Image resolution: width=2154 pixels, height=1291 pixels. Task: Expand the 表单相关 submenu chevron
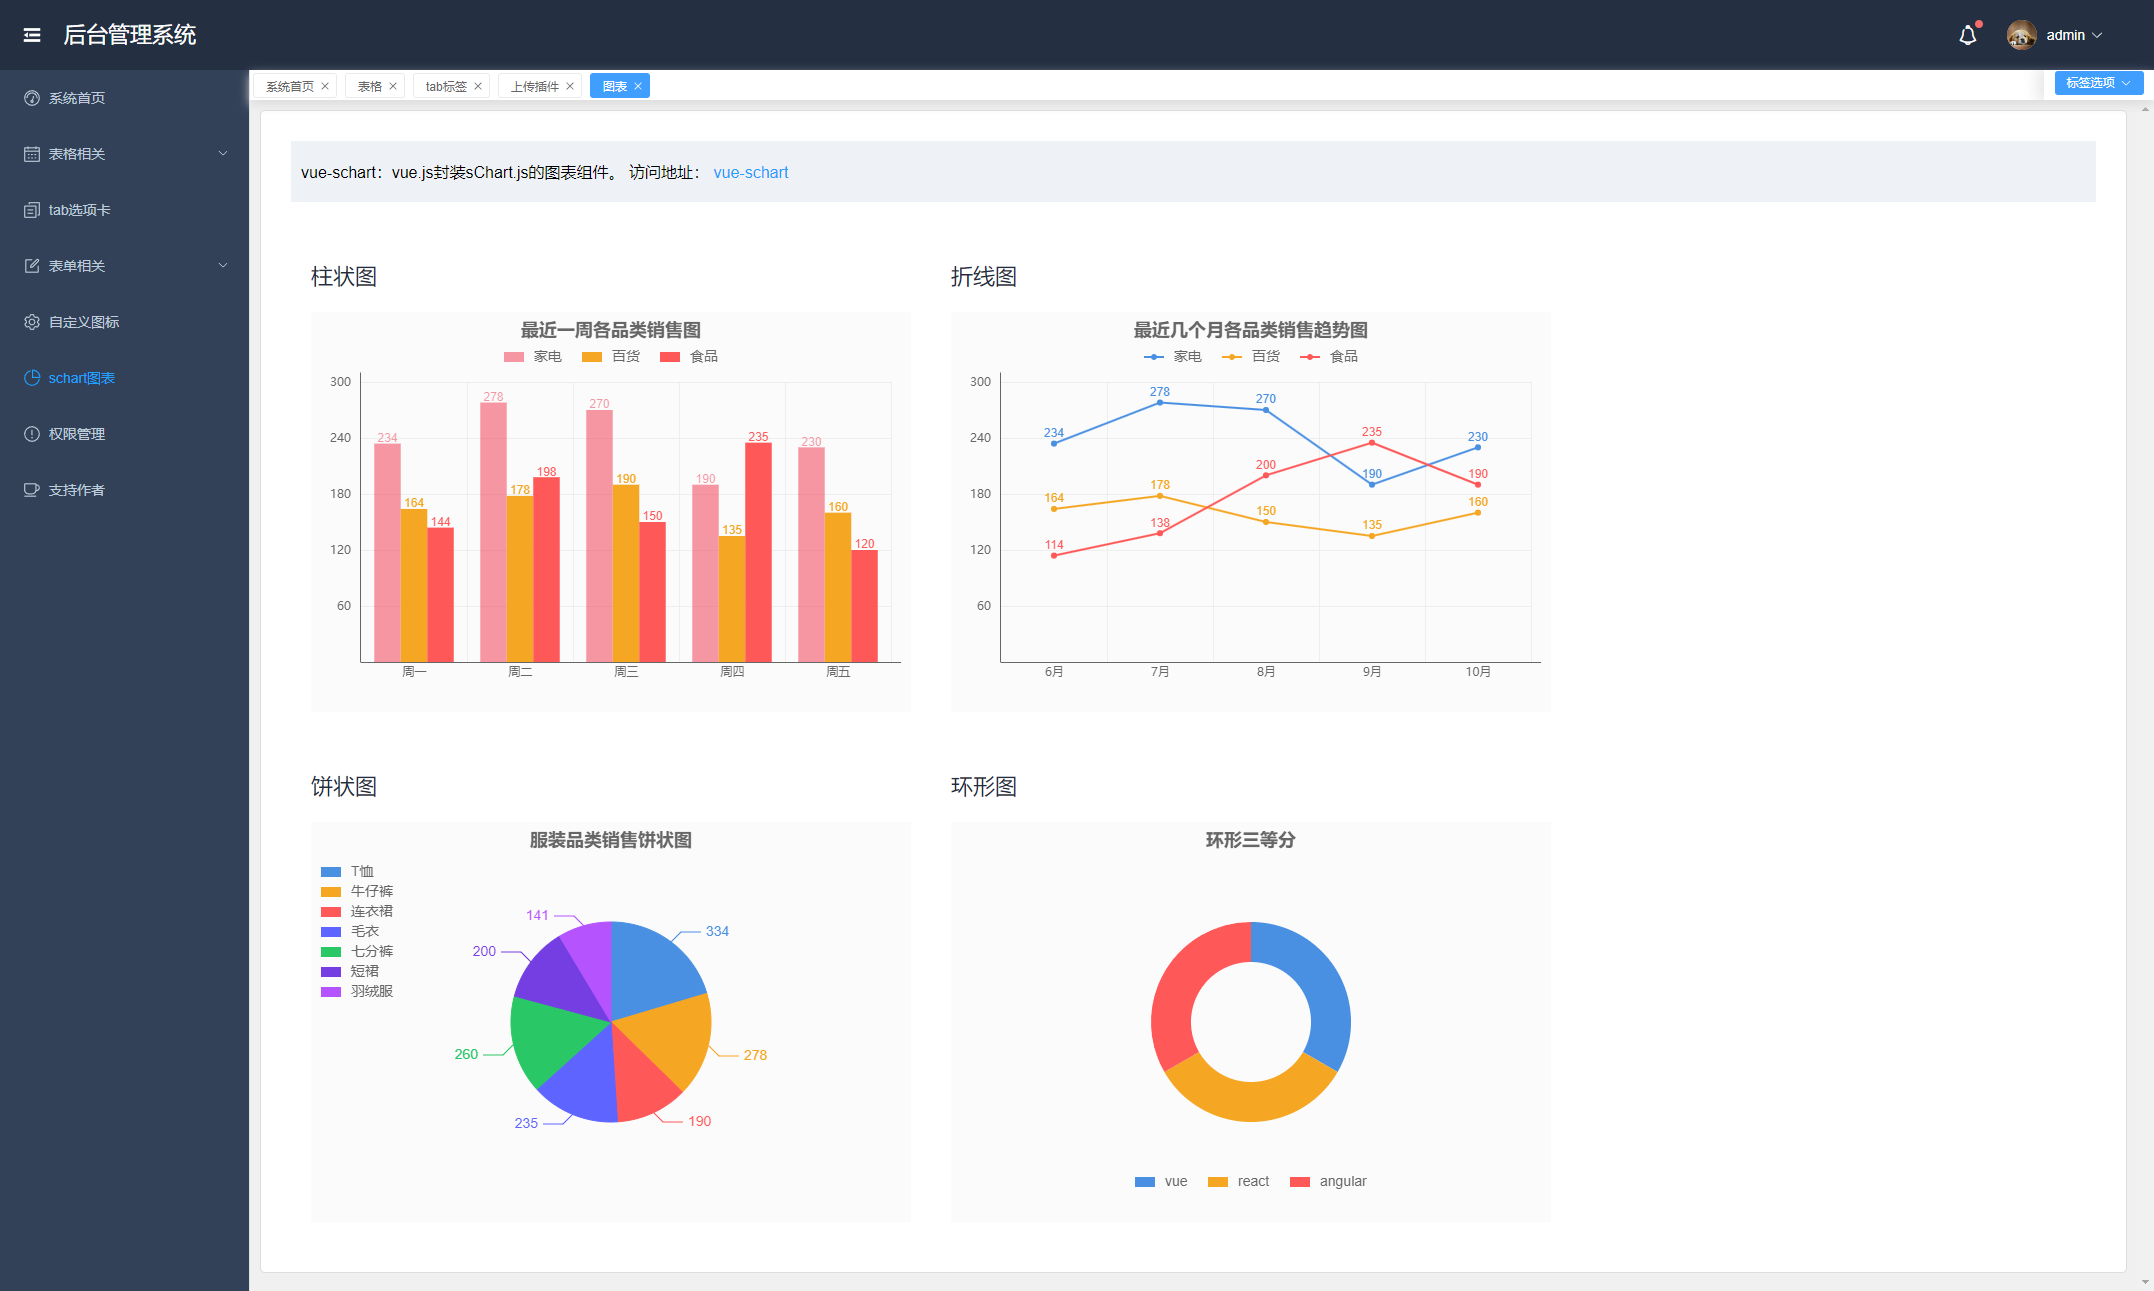pos(223,265)
